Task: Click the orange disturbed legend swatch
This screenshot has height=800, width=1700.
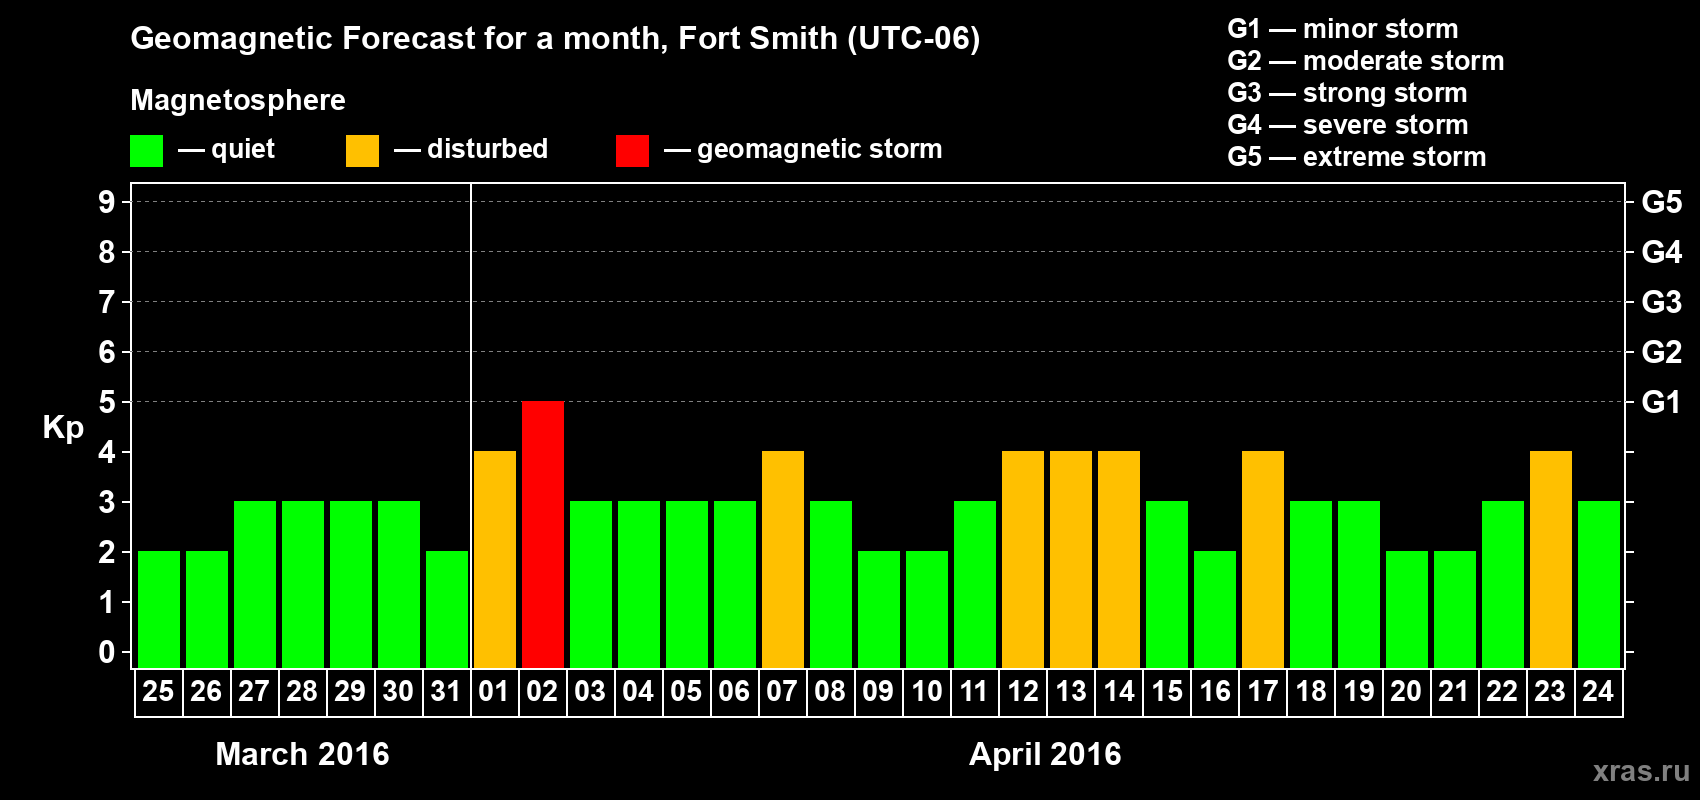Action: point(362,151)
